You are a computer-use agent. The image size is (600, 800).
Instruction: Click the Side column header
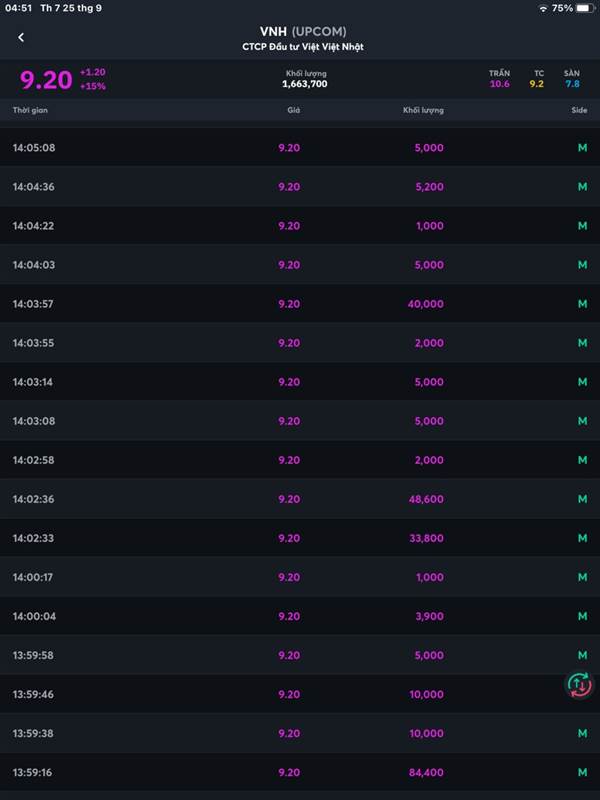tap(579, 110)
